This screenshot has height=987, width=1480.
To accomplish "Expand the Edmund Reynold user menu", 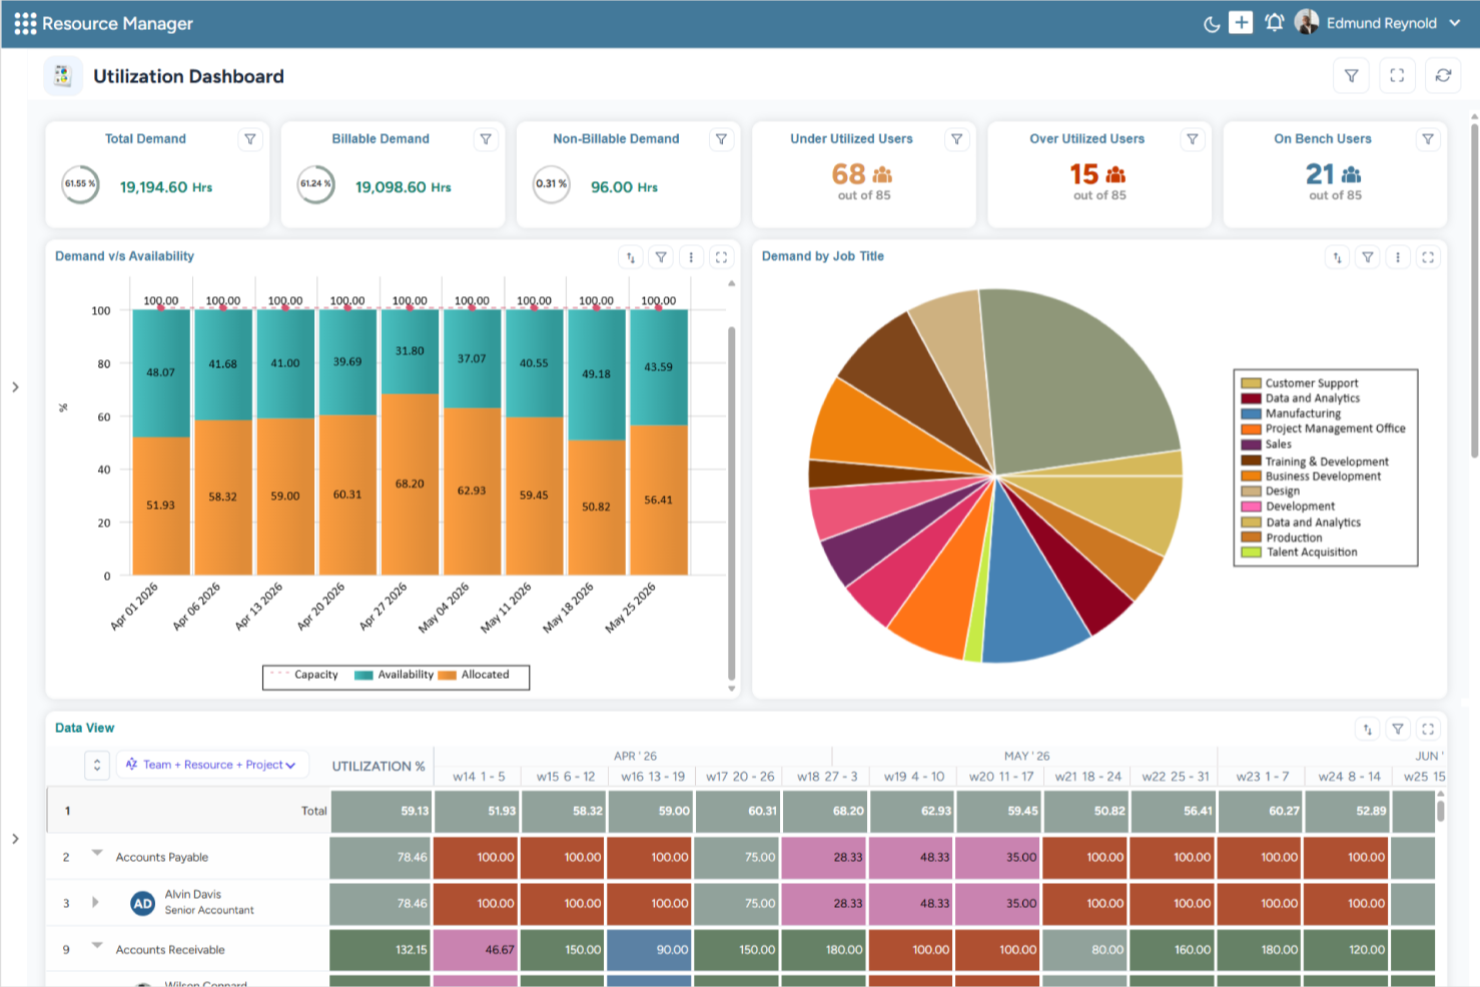I will pyautogui.click(x=1455, y=23).
